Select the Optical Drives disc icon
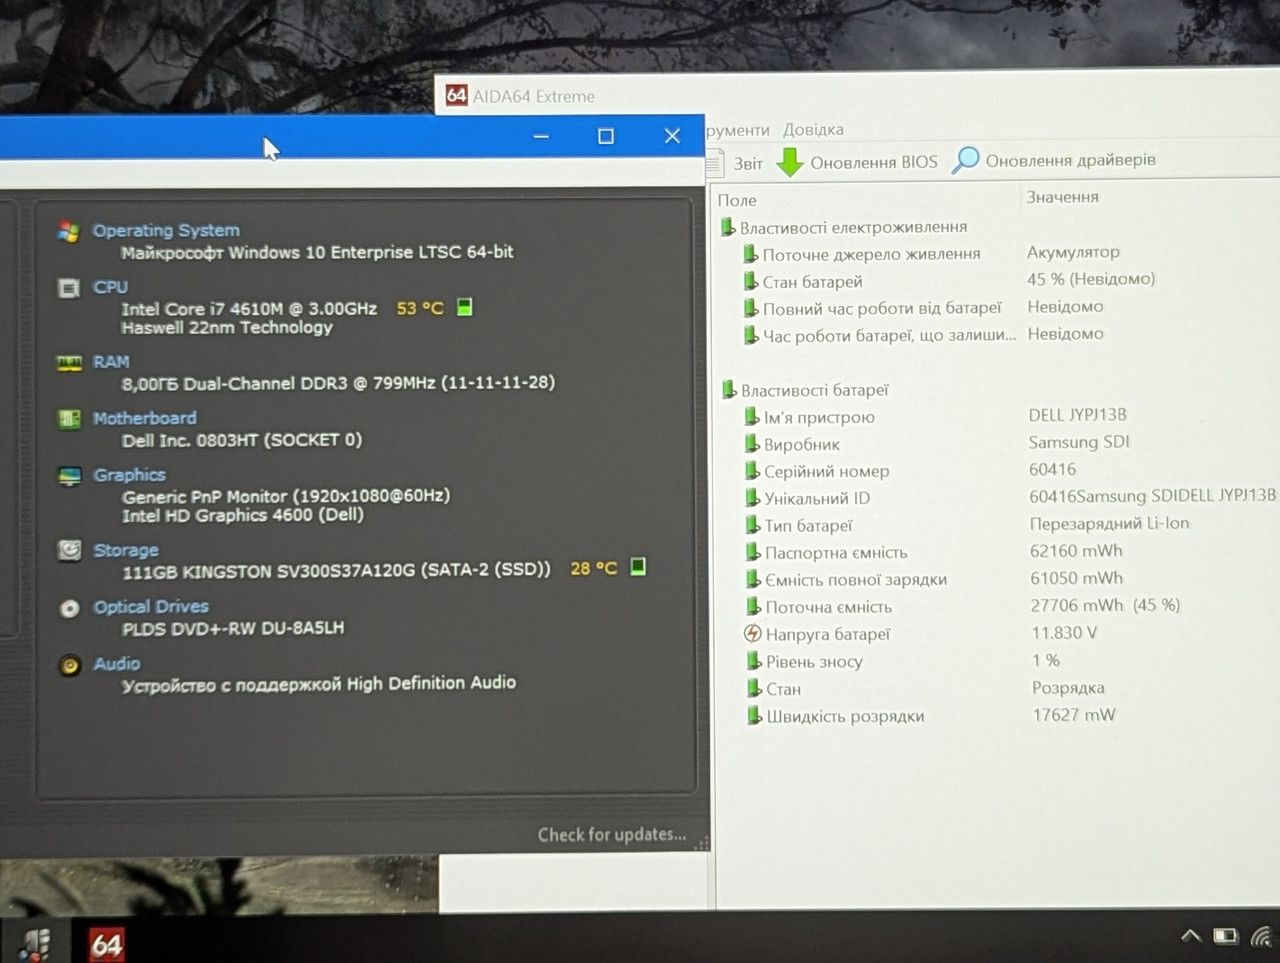This screenshot has width=1280, height=963. 69,607
